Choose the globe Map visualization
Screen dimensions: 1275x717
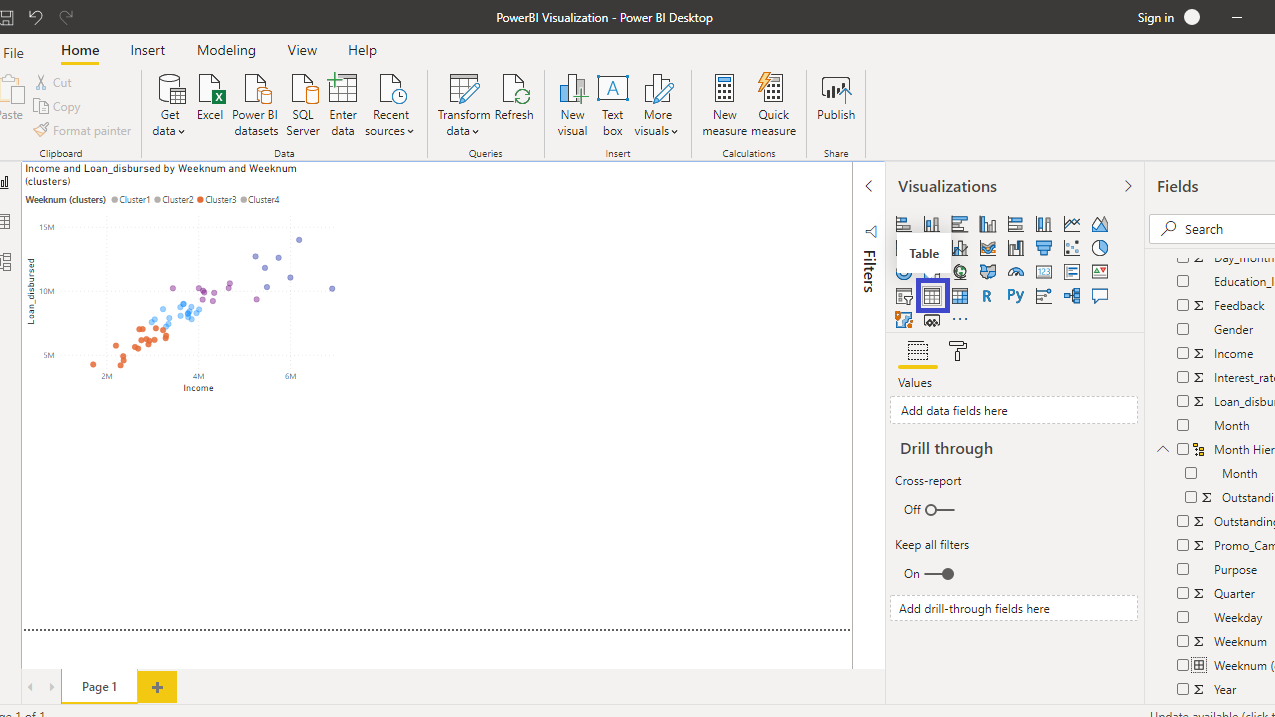coord(960,272)
